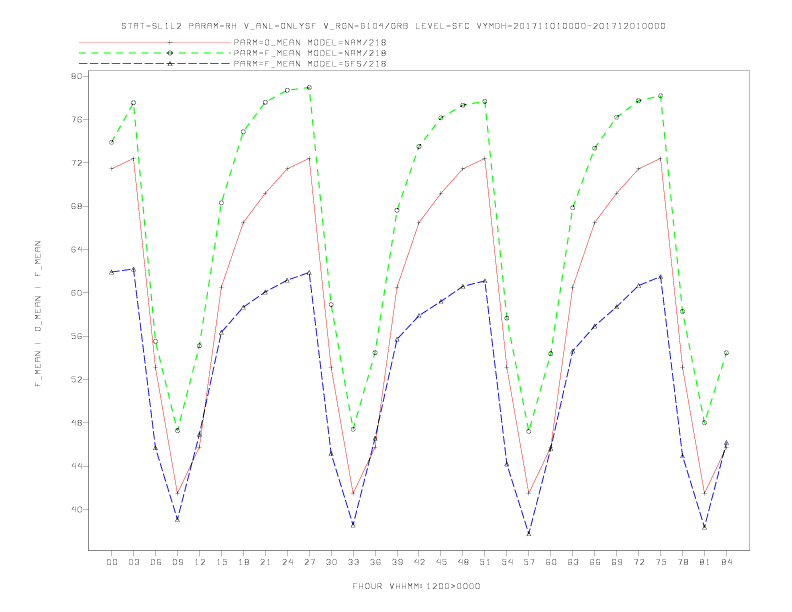This screenshot has height=612, width=792.
Task: Click the blue GFS forecast point at hour 57
Action: tap(529, 533)
